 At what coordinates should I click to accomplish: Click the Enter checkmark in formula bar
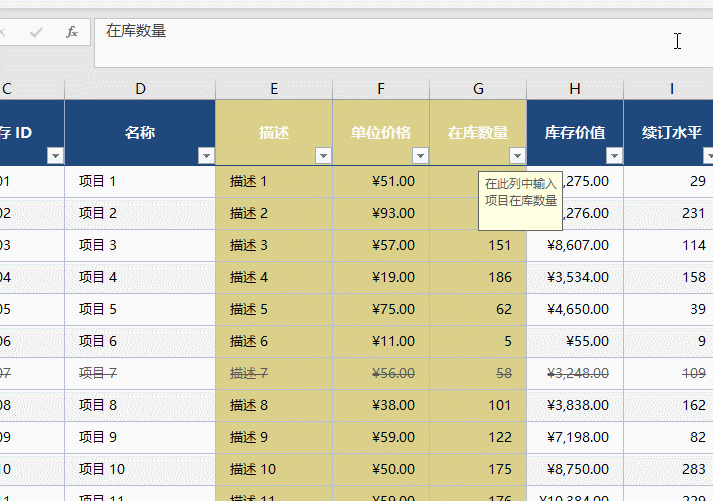pyautogui.click(x=36, y=32)
